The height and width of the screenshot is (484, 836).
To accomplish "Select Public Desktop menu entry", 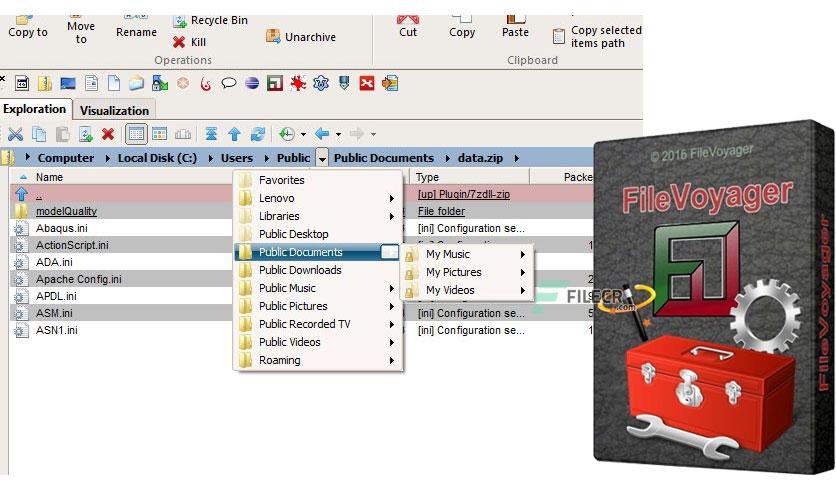I will coord(318,234).
